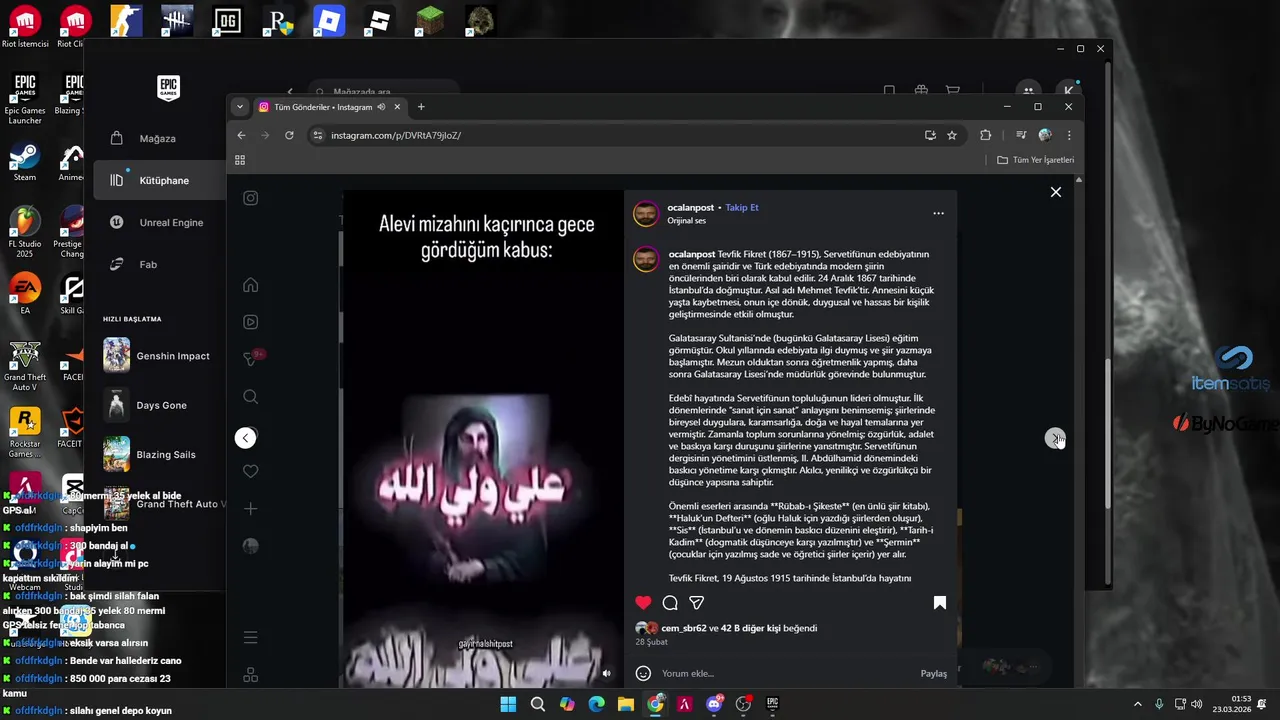Open FL Studio 2025 desktop shortcut
Viewport: 1280px width, 720px height.
tap(24, 233)
